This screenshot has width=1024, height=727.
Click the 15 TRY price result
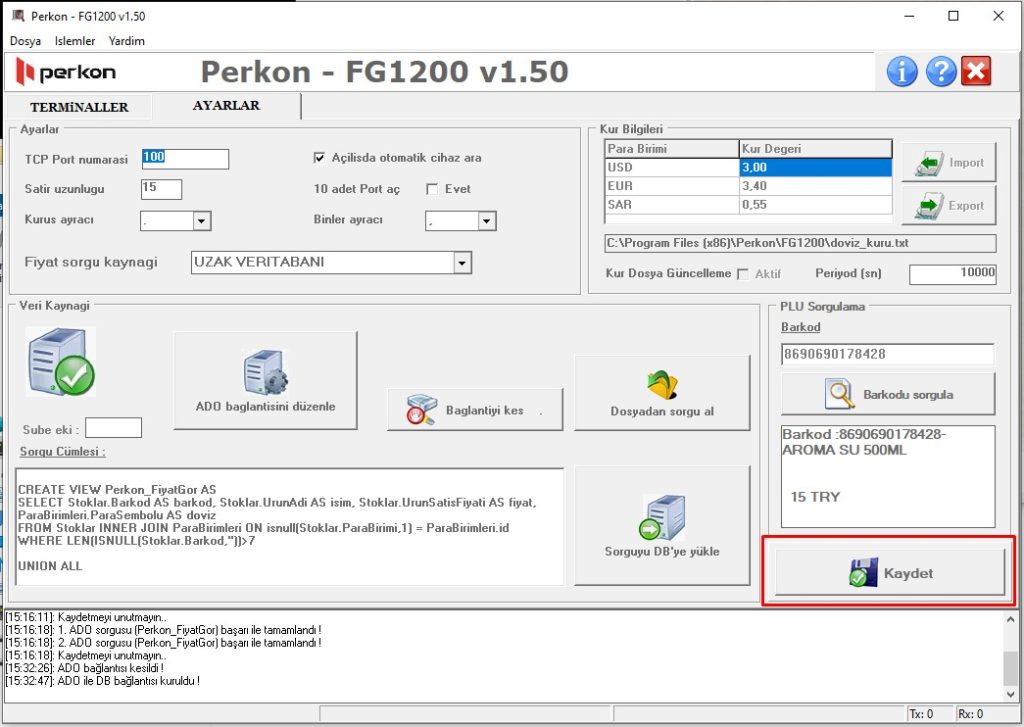point(815,497)
